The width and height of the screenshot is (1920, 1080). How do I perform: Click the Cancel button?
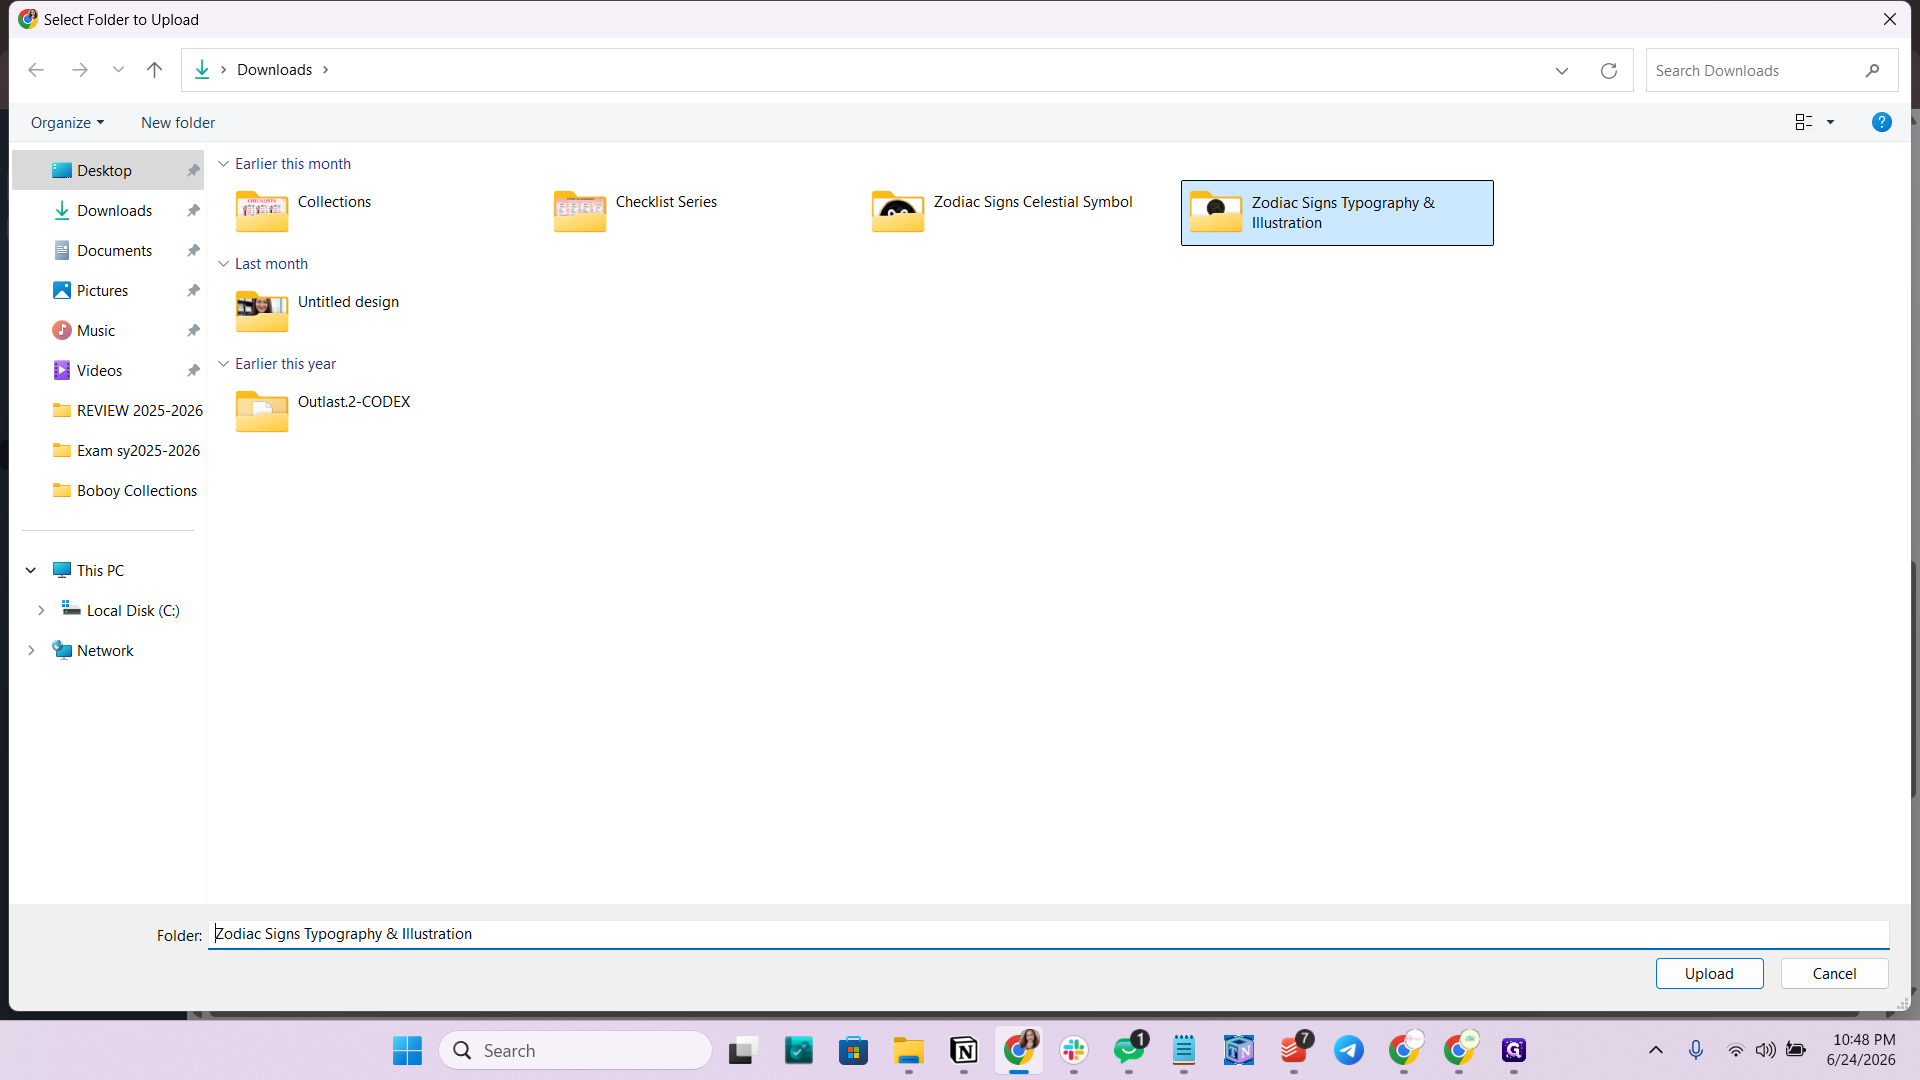click(x=1834, y=974)
